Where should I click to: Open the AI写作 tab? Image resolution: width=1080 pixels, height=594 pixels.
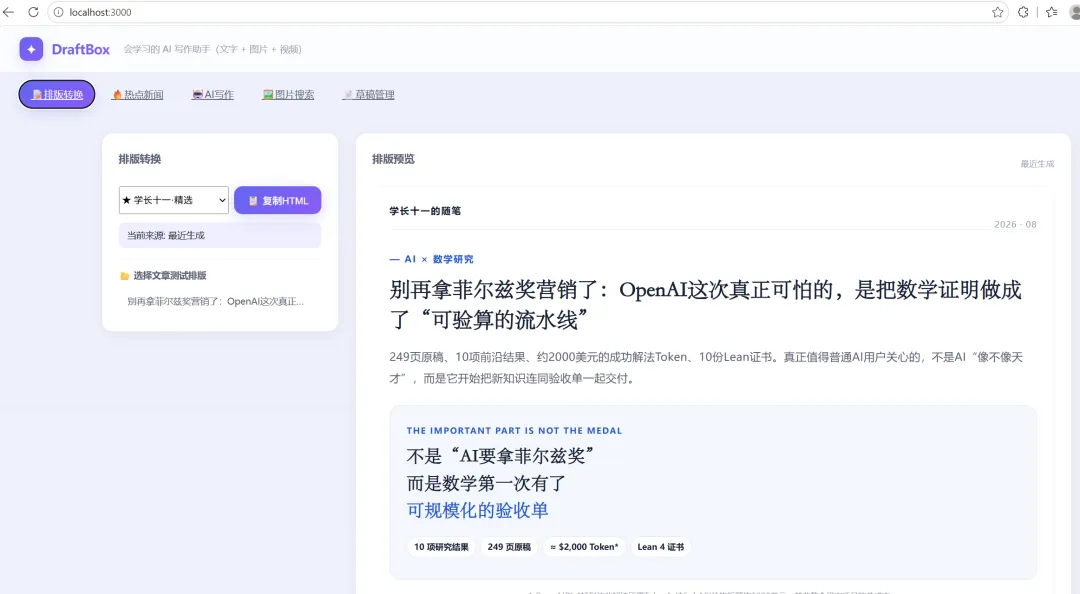213,94
